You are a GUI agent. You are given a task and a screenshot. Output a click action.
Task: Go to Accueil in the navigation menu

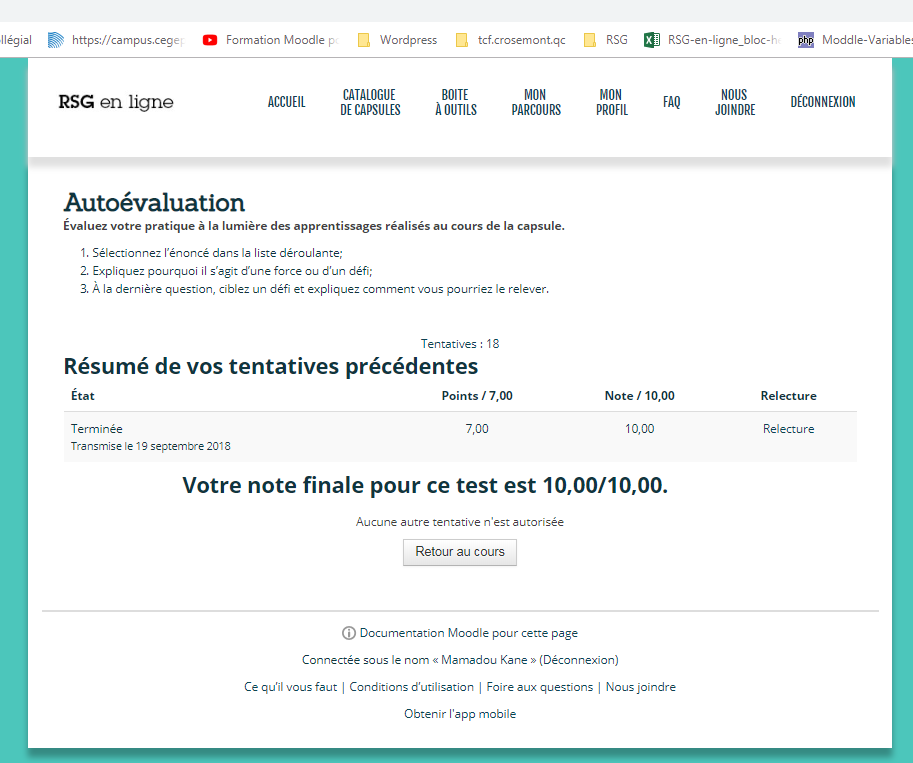click(286, 102)
